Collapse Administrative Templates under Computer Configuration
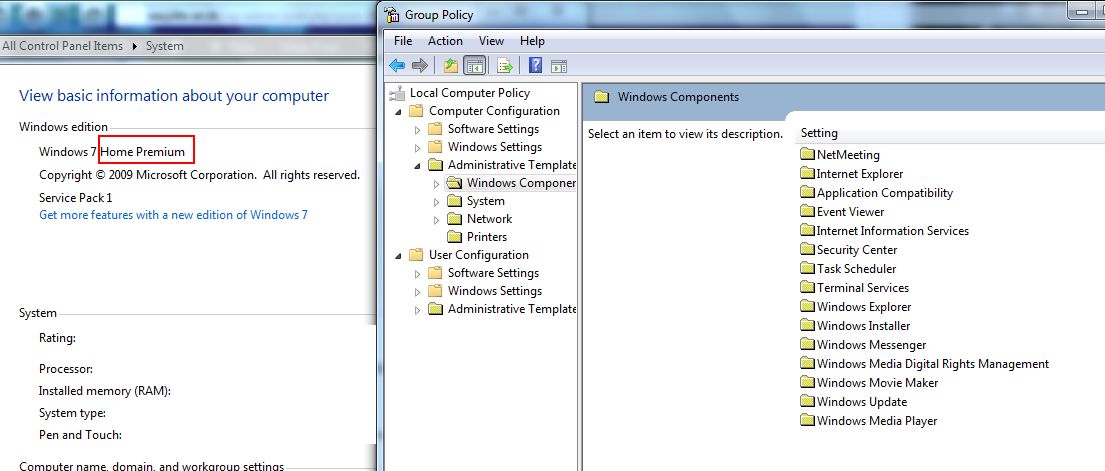The image size is (1105, 471). (x=417, y=166)
